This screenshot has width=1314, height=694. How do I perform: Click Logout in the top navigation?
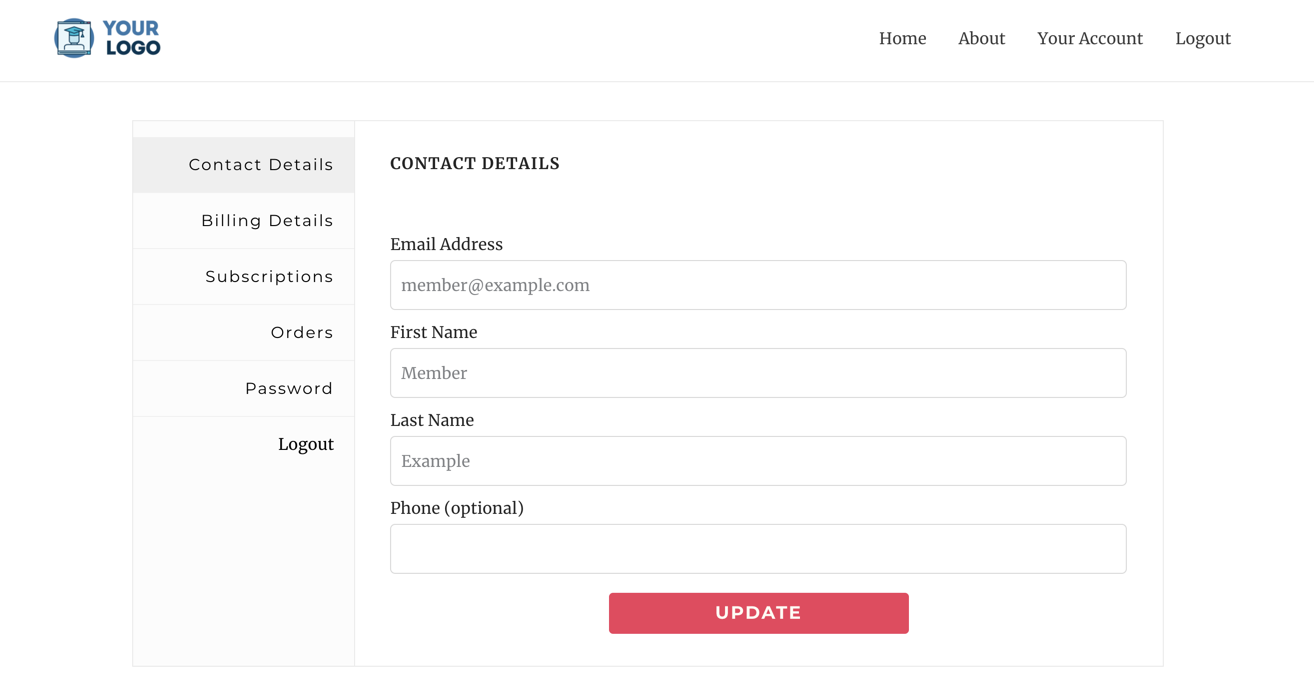pos(1202,38)
